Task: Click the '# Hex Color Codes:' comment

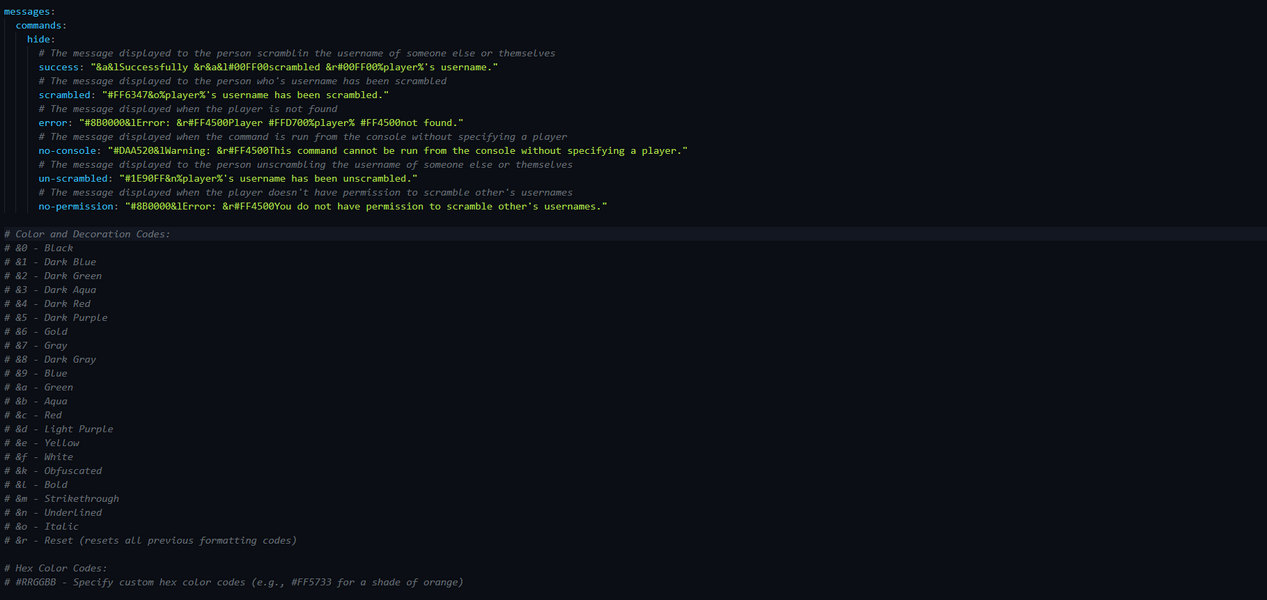Action: 56,568
